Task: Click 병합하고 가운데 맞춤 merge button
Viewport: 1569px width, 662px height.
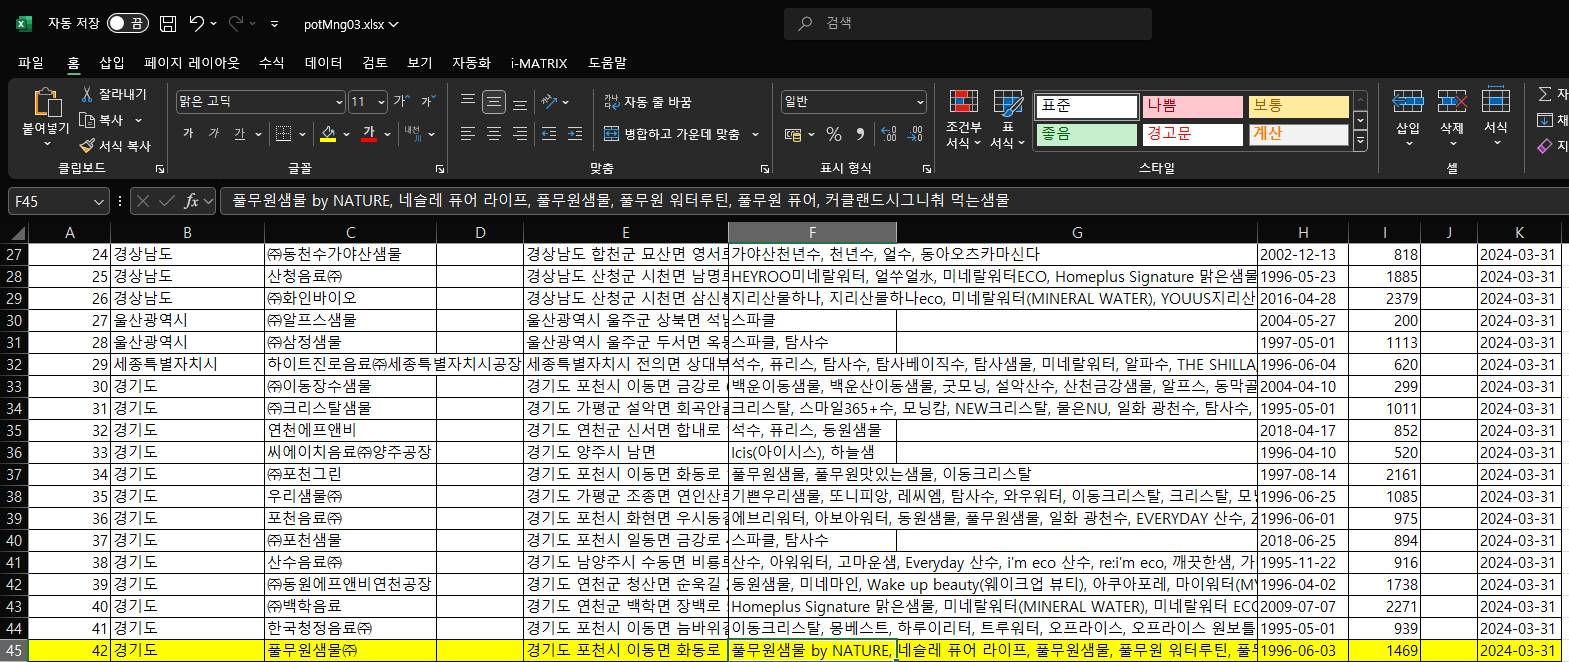Action: (672, 134)
